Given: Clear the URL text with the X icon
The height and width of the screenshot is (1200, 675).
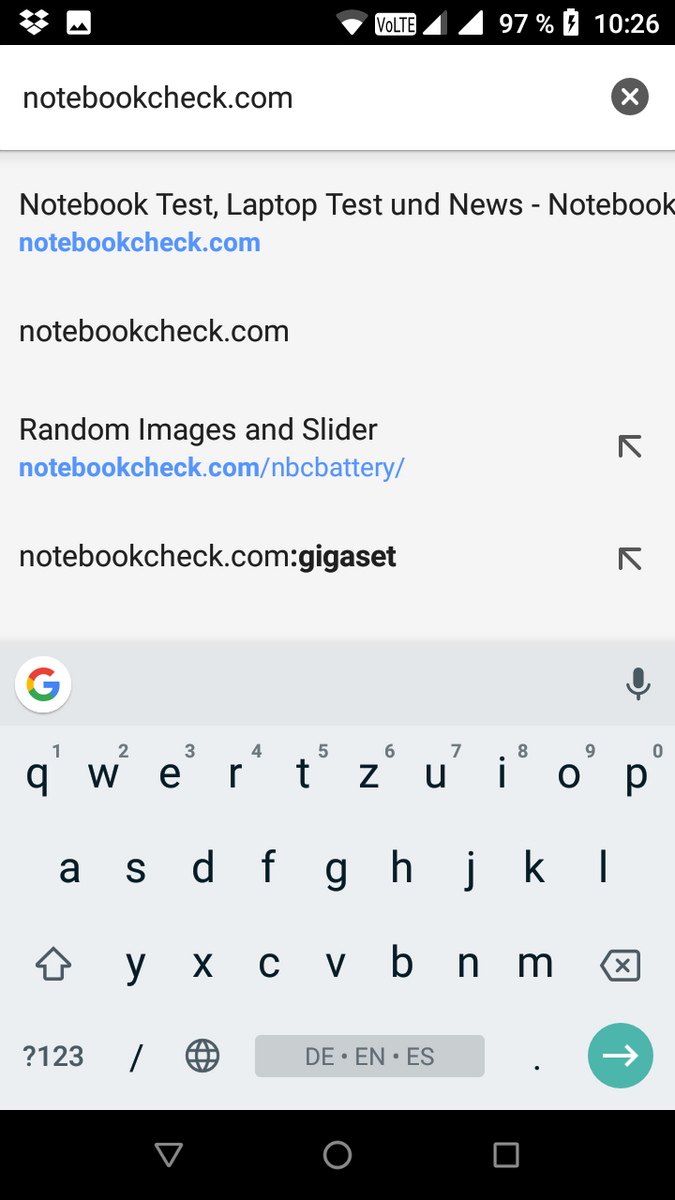Looking at the screenshot, I should [629, 97].
